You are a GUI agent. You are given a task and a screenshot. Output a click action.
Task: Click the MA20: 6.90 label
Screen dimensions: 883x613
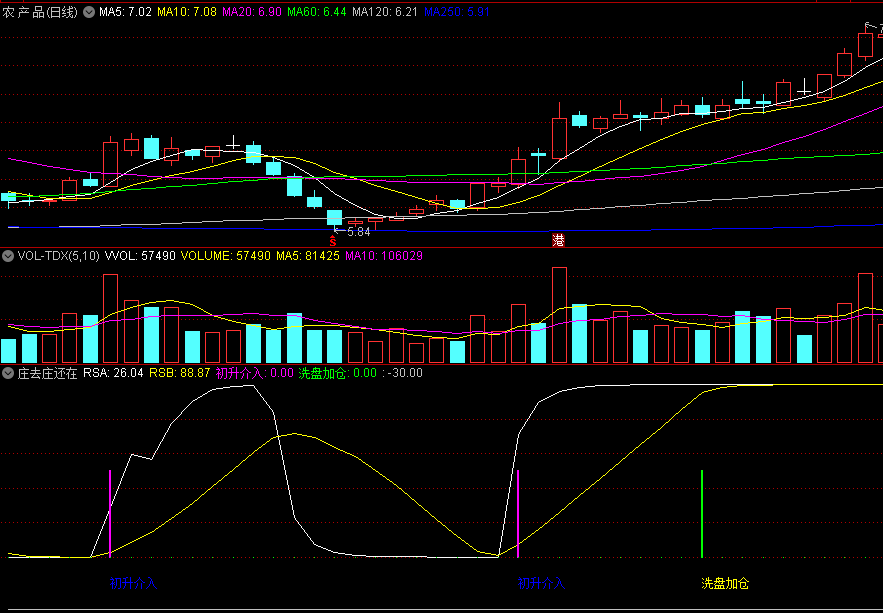click(252, 12)
